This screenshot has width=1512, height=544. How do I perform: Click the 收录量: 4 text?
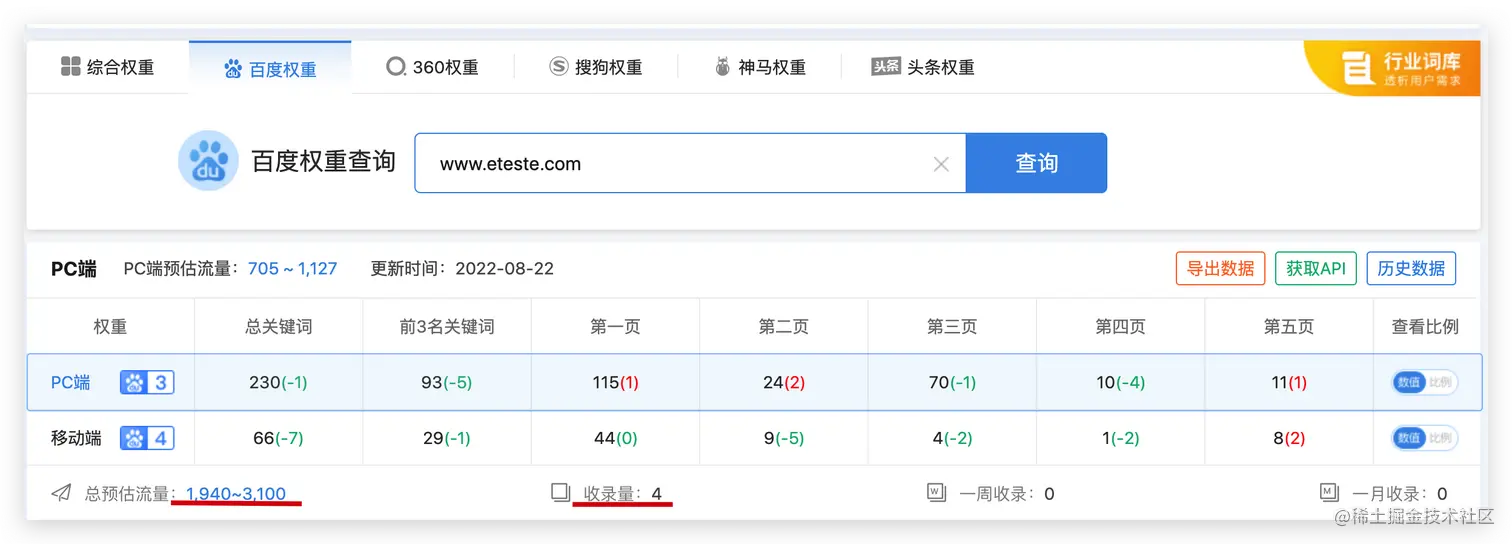623,493
